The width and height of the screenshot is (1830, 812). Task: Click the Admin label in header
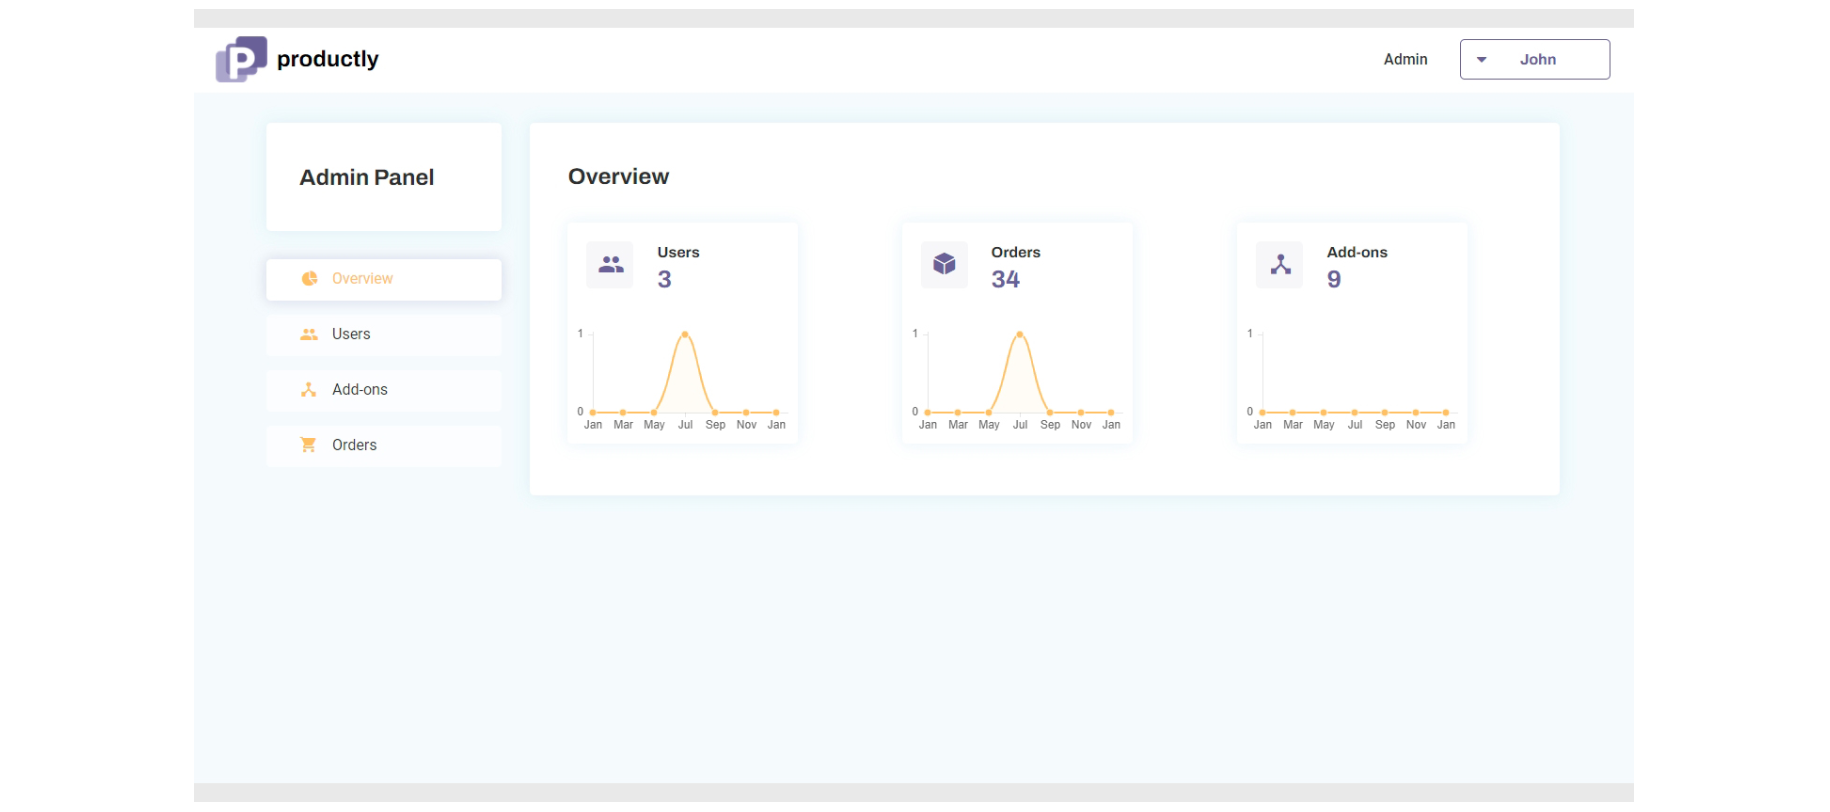point(1405,60)
